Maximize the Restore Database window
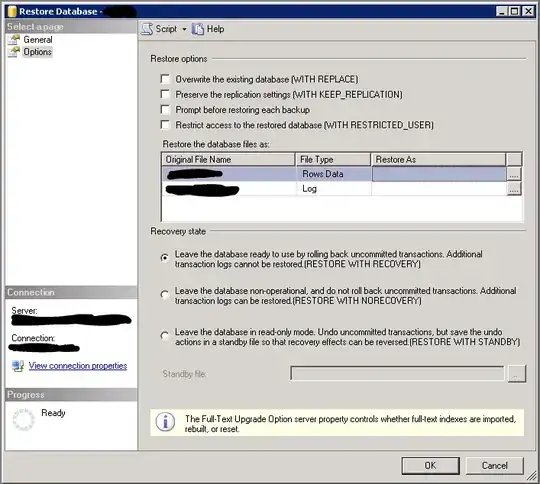The height and width of the screenshot is (484, 540). [x=515, y=11]
